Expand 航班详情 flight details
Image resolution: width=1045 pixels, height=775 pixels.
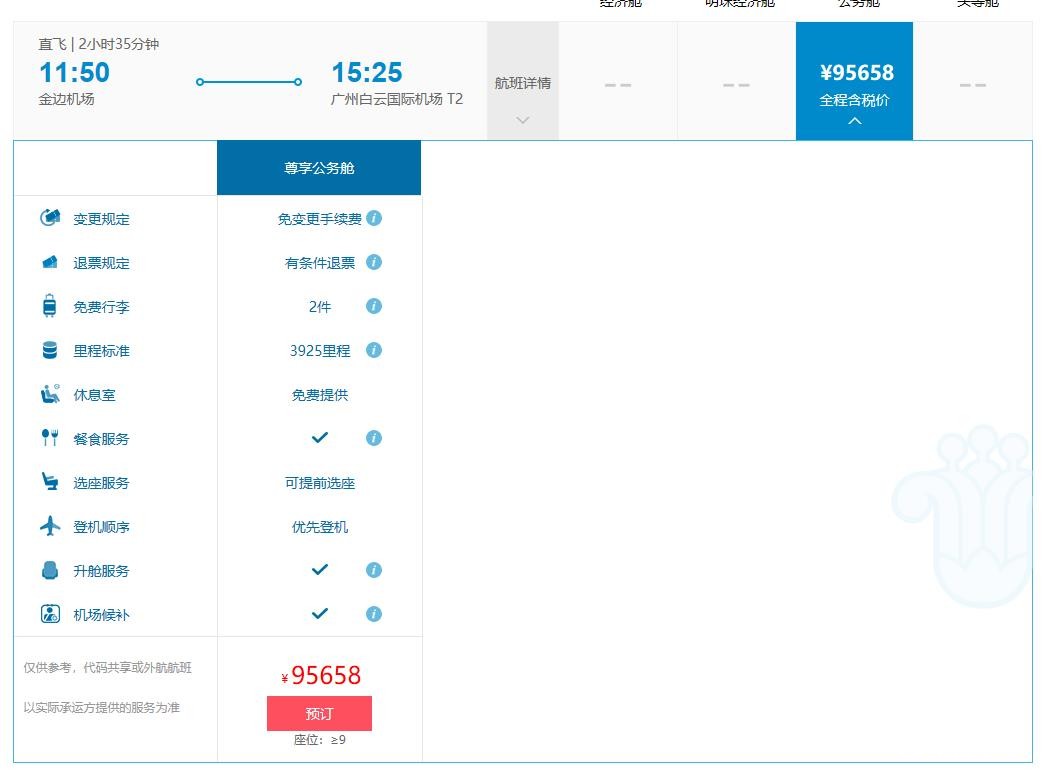[522, 81]
